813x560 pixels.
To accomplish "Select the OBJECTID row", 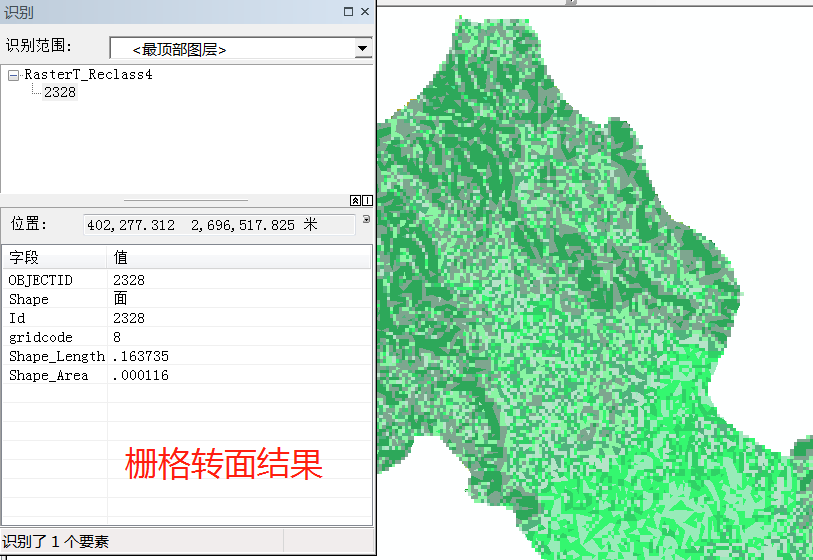I will [55, 280].
